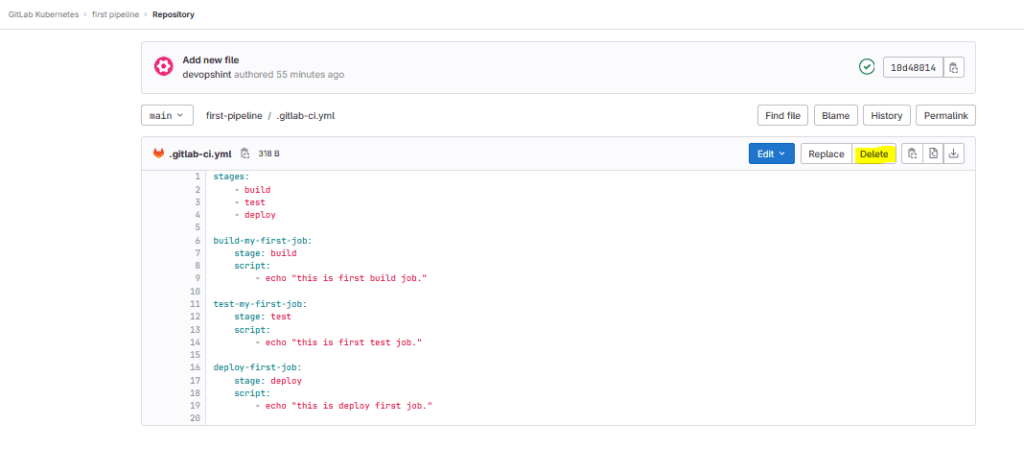Click the 'stage: build' line

click(266, 253)
